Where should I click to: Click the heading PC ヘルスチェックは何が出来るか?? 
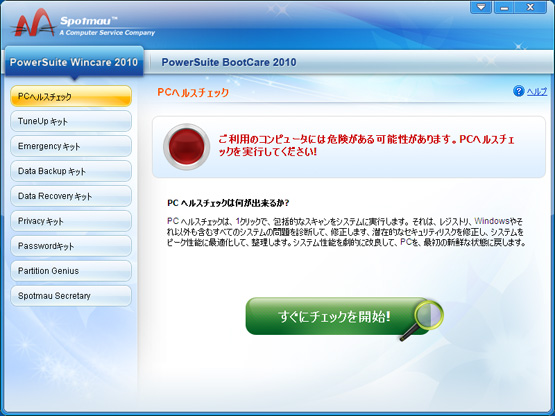[x=228, y=203]
